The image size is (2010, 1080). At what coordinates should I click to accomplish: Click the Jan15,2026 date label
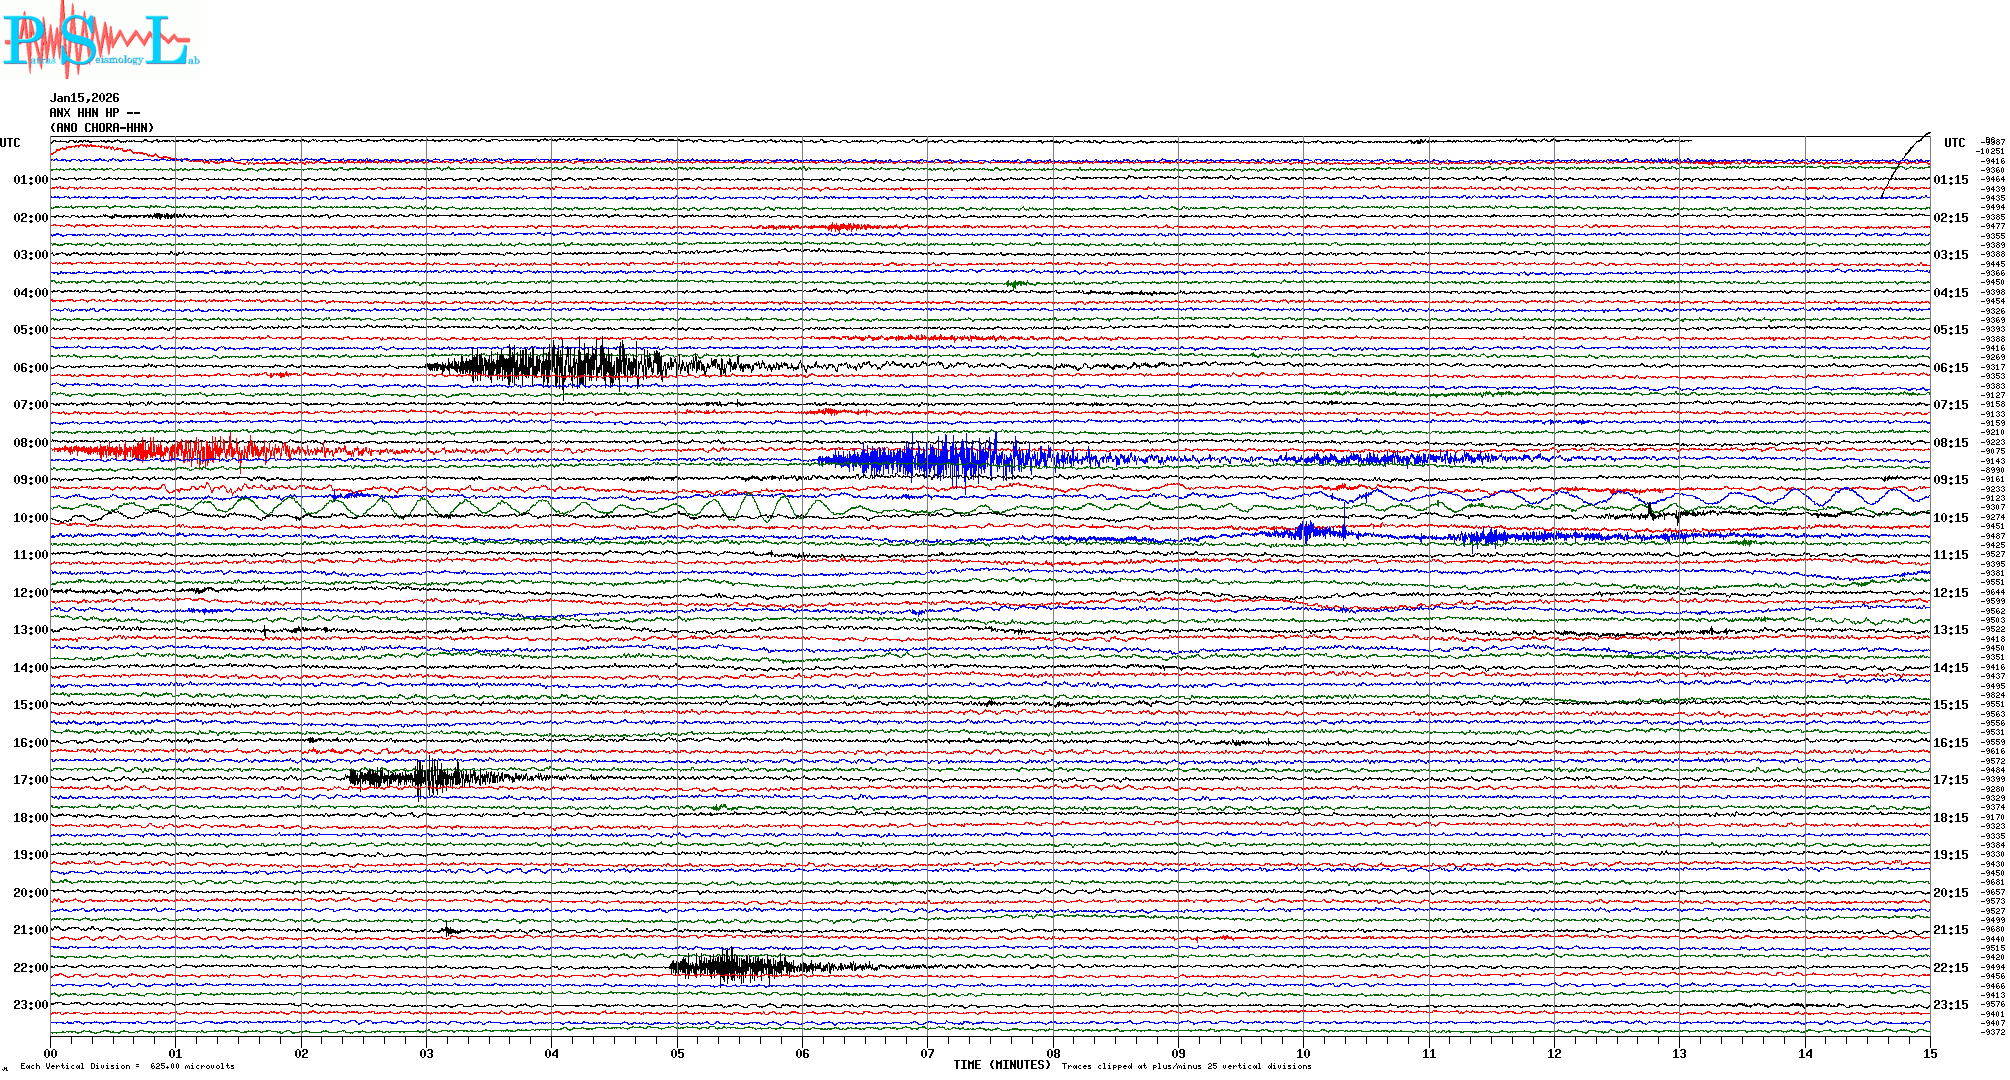(84, 98)
